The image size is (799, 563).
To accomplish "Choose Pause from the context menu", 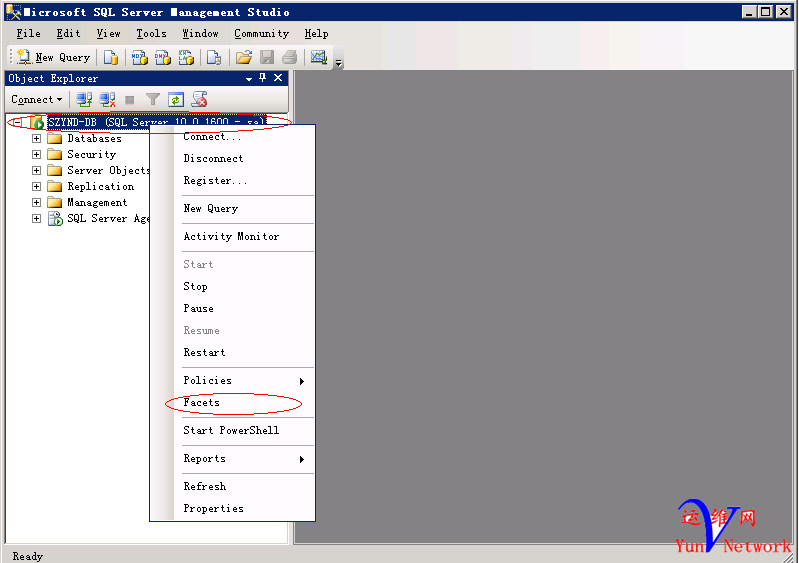I will pos(232,308).
